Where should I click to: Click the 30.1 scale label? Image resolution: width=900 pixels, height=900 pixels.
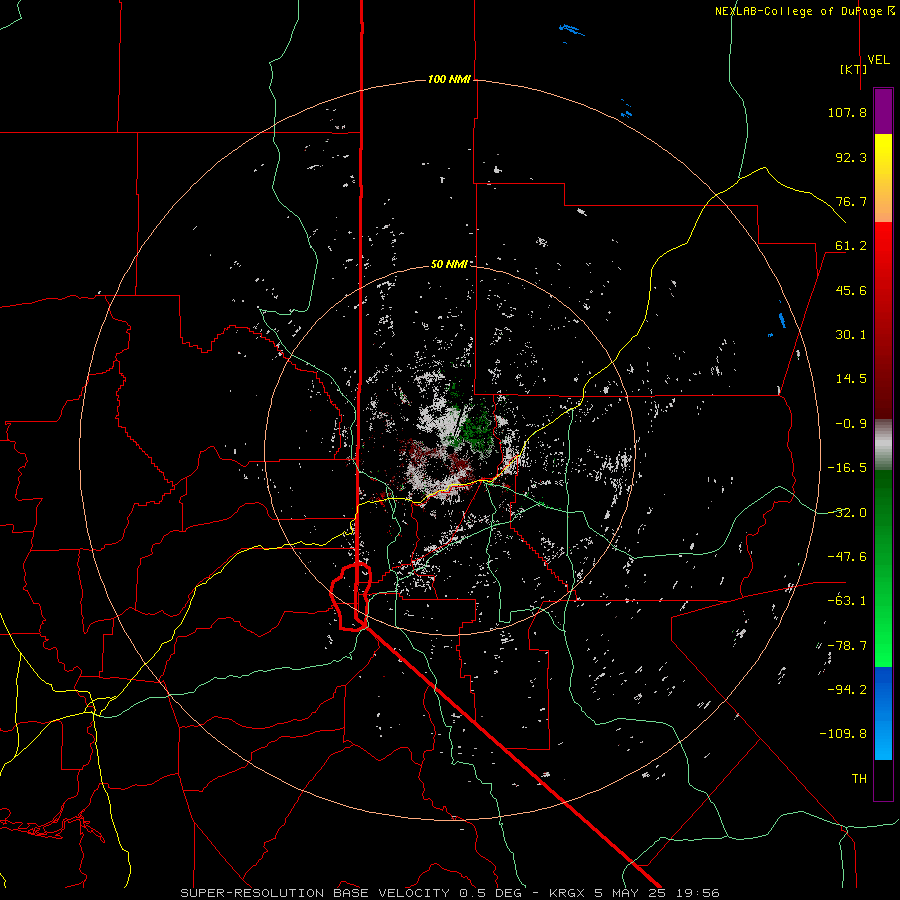point(851,335)
